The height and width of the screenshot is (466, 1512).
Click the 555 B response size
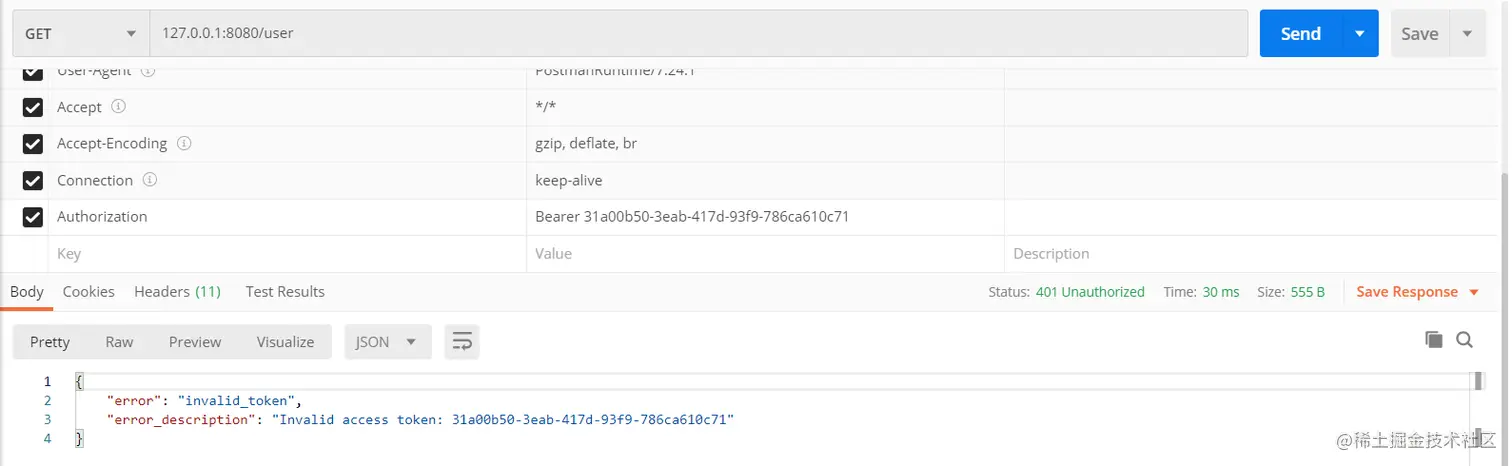pos(1307,292)
